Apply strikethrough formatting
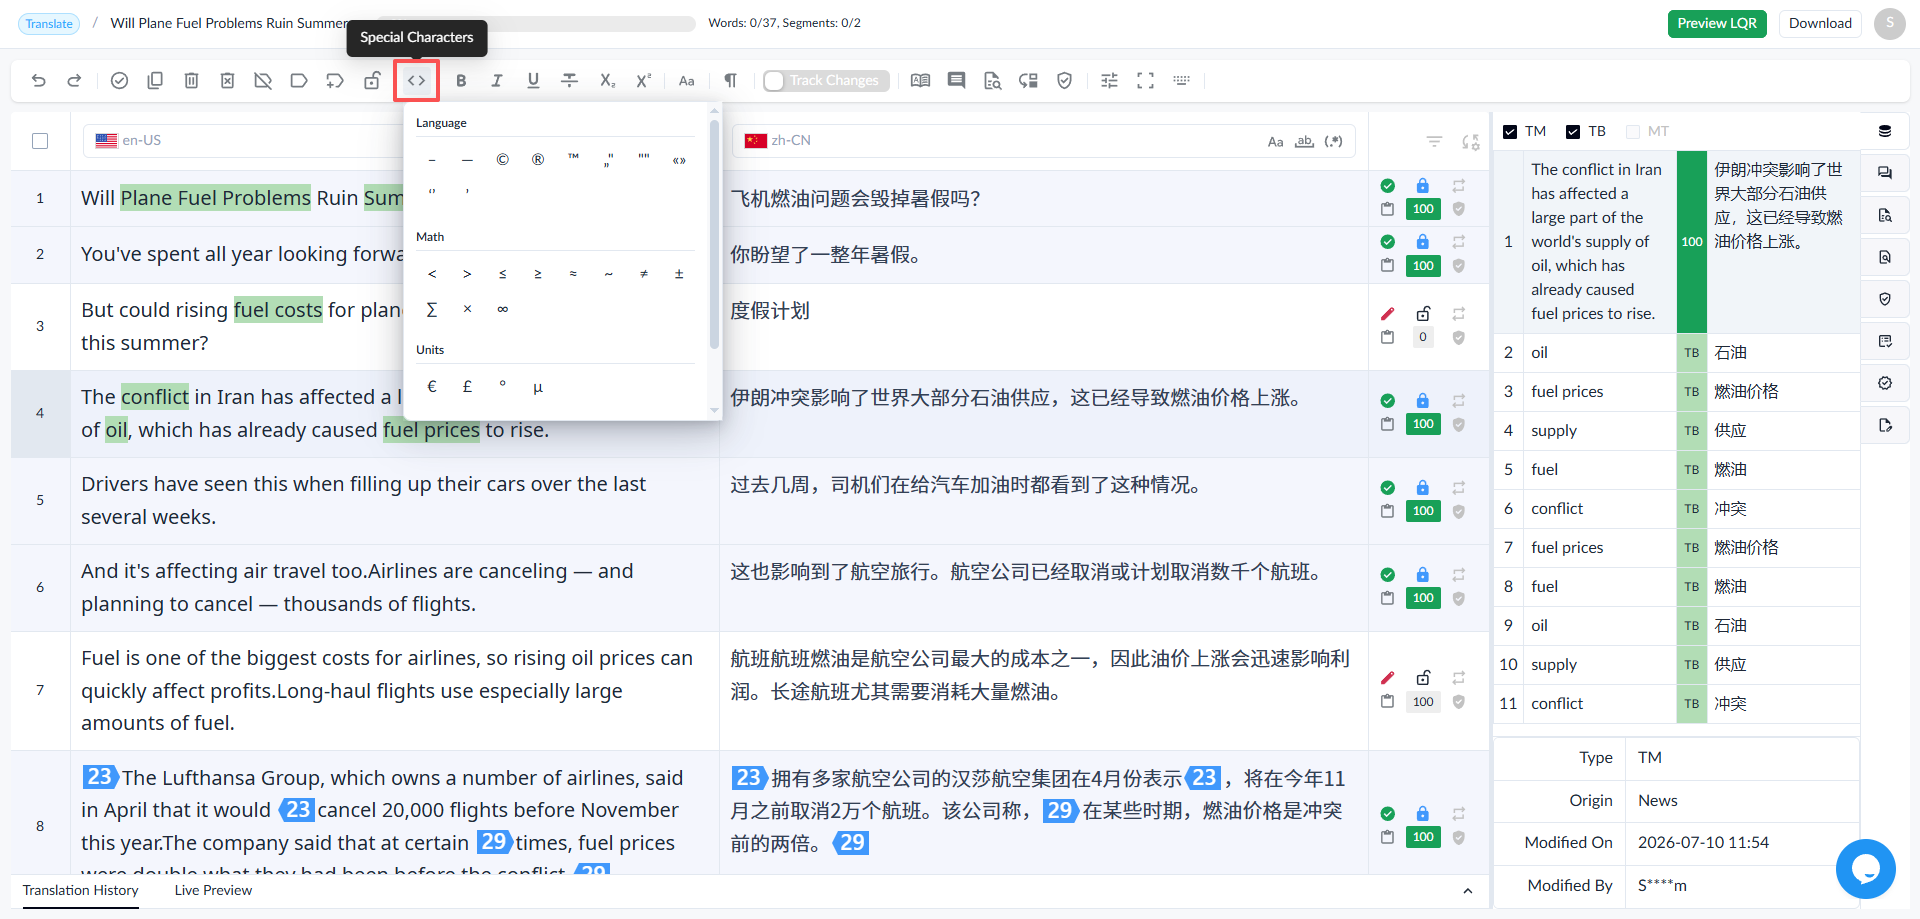 (570, 81)
